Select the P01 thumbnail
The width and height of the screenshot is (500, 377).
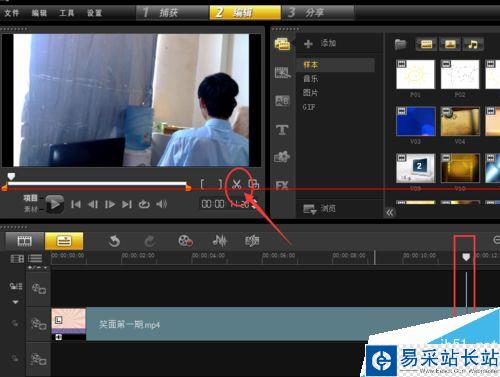pyautogui.click(x=415, y=74)
